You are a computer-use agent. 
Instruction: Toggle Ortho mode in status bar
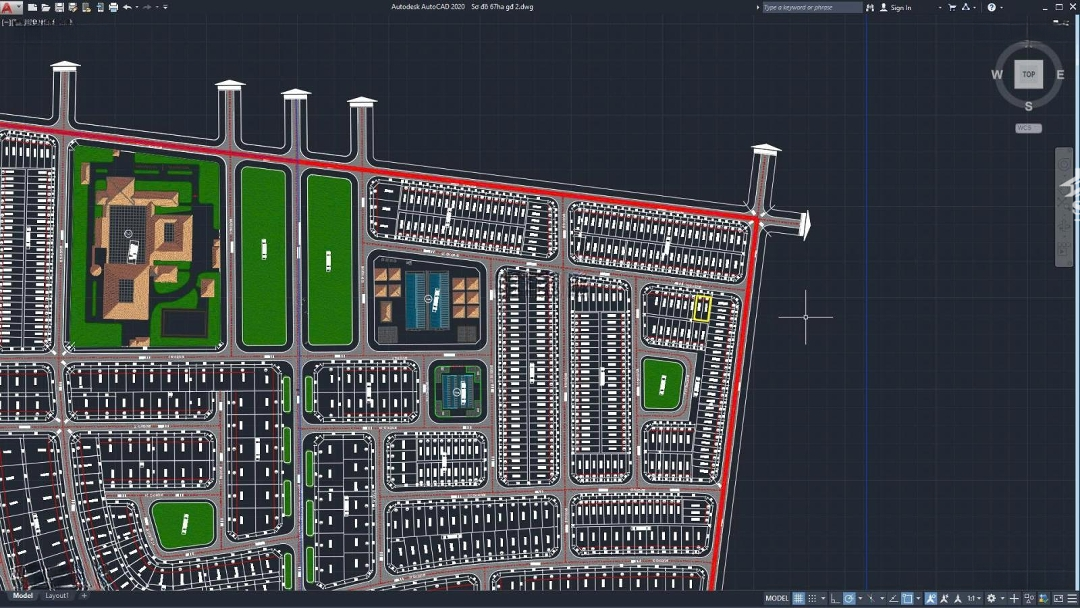(833, 598)
